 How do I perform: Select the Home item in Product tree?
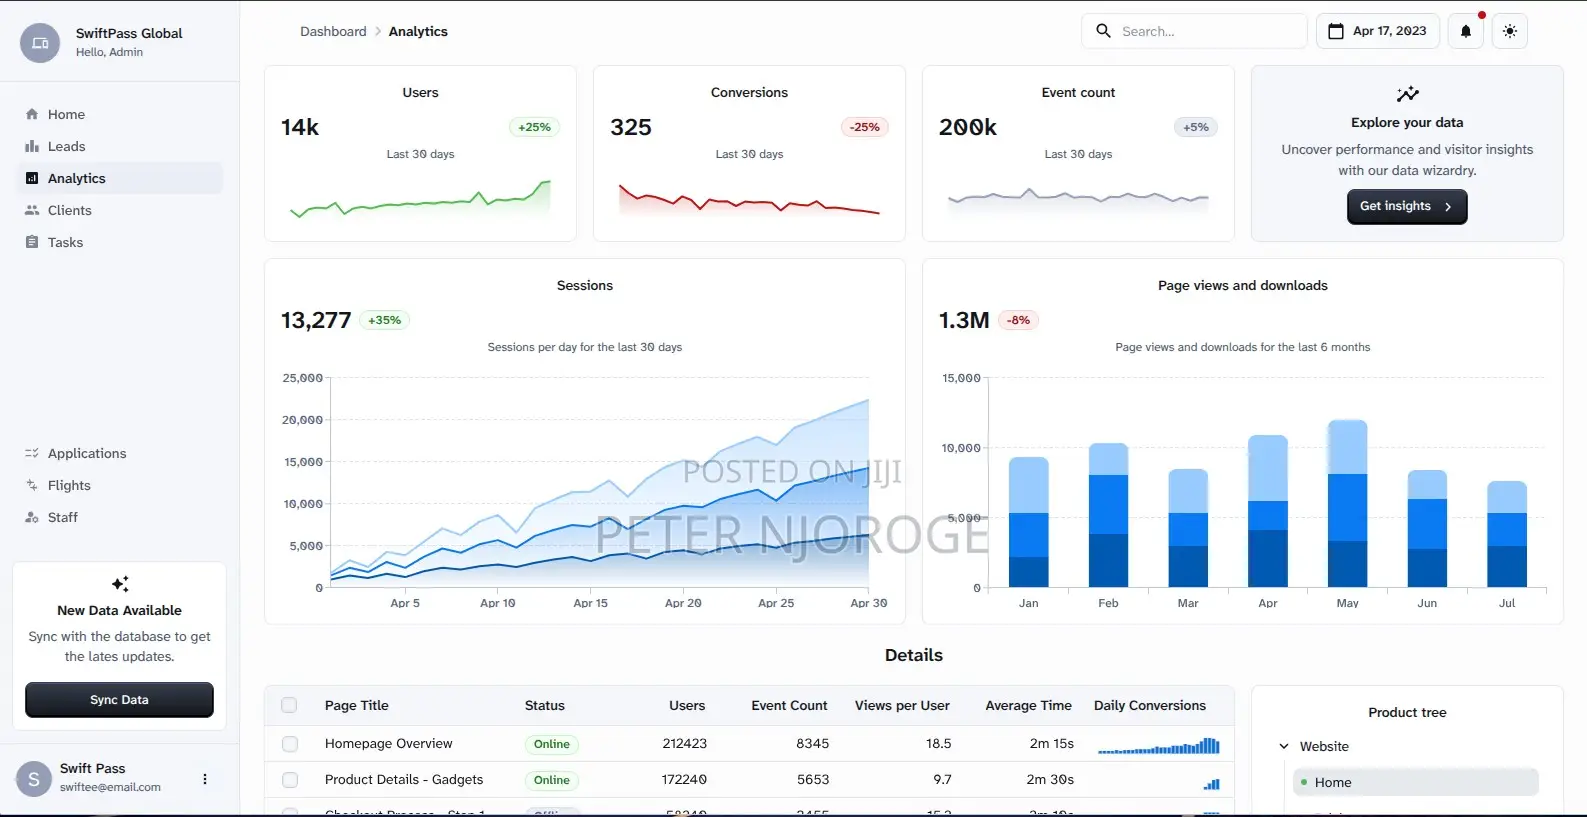pos(1415,782)
